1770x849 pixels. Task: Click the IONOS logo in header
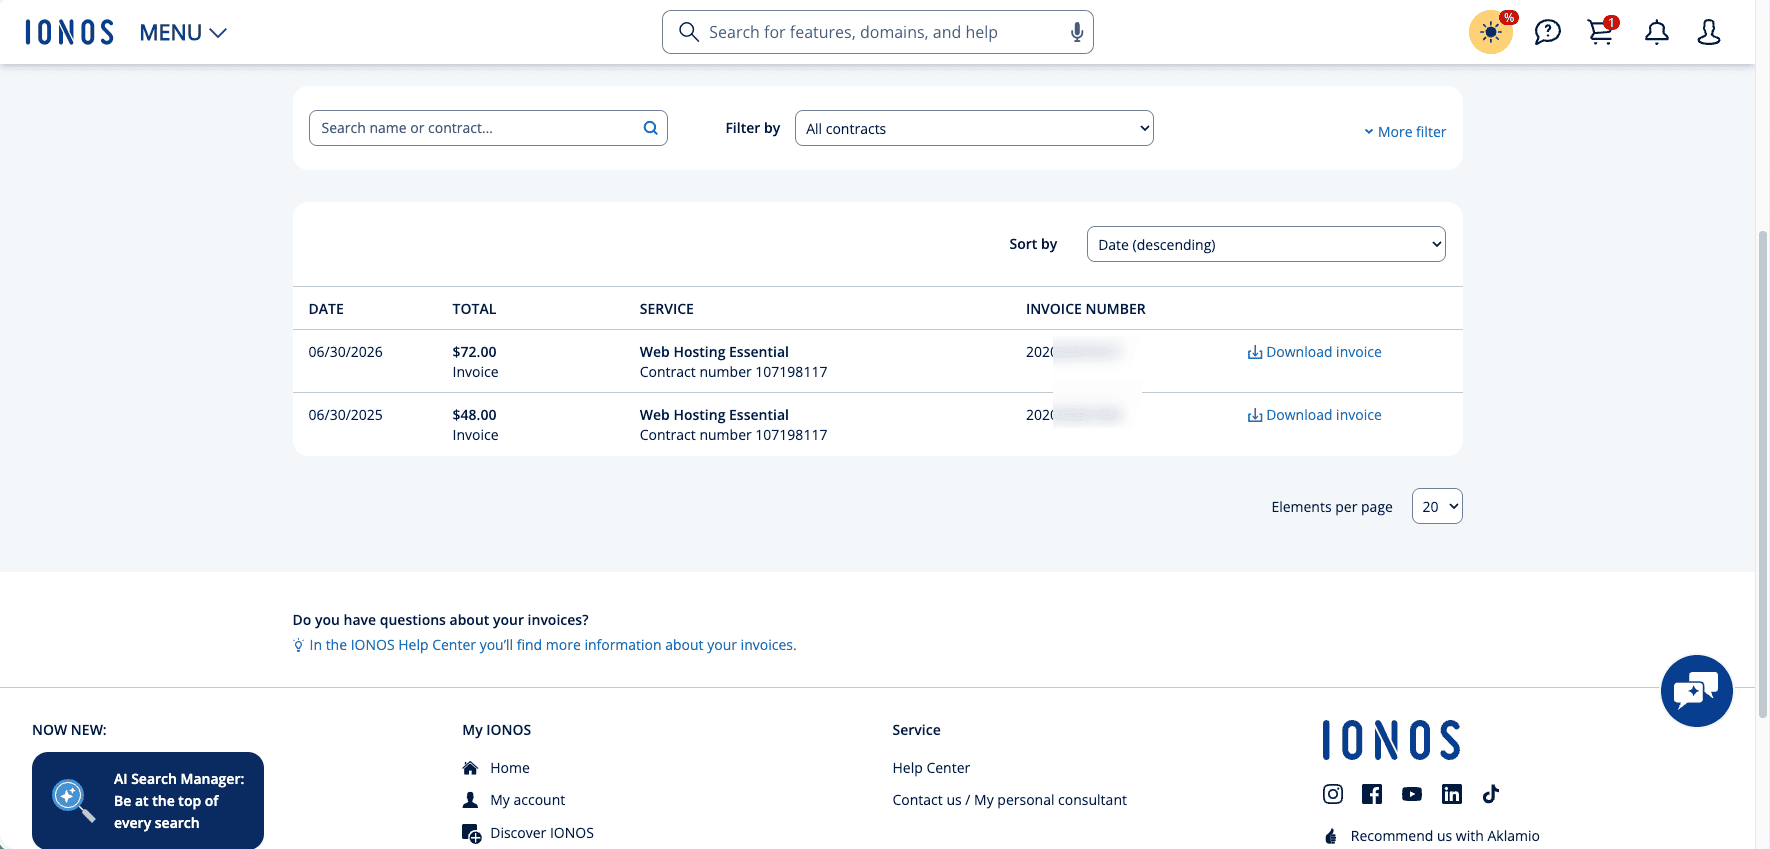70,32
